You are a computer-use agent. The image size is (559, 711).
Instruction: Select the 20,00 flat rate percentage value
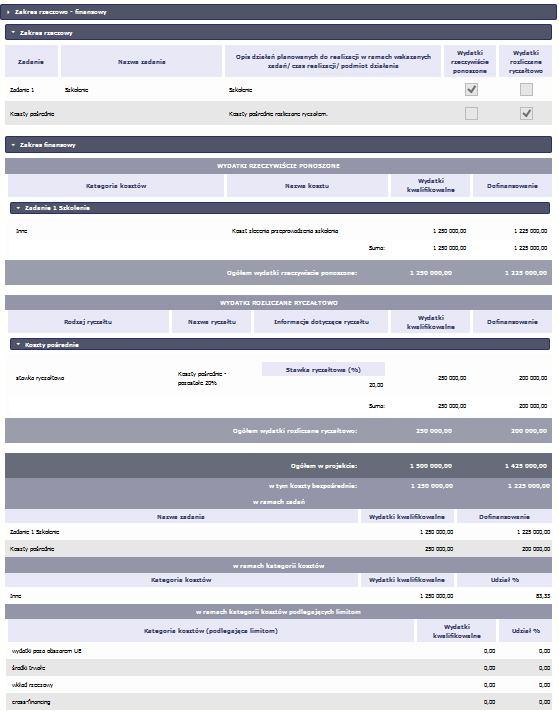click(x=376, y=385)
